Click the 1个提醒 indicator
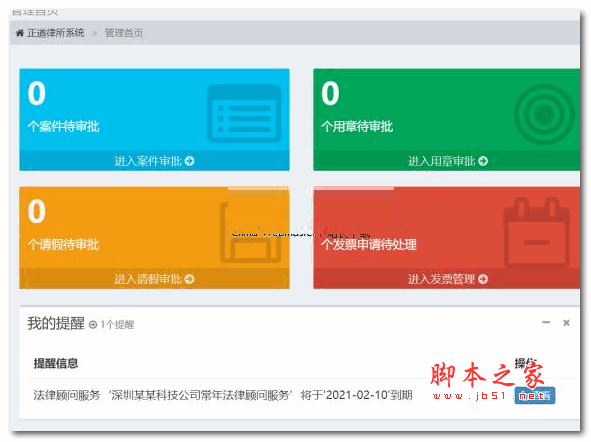 117,325
